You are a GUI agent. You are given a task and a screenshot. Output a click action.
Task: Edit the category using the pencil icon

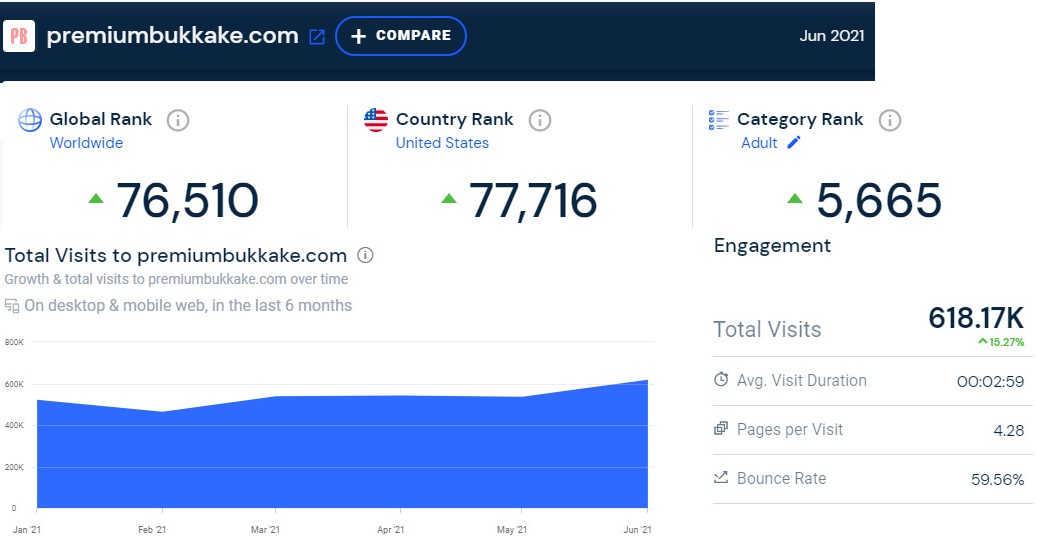[794, 142]
